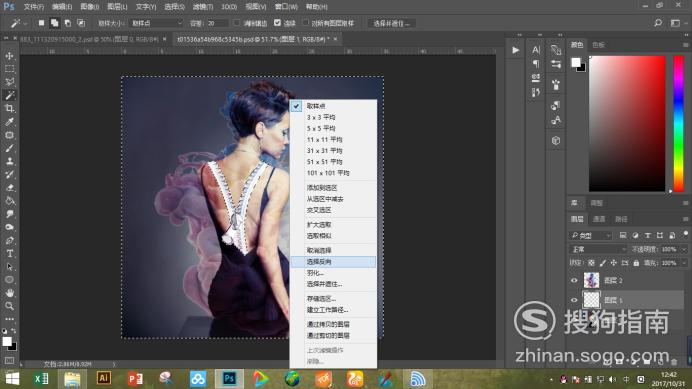Choose 3 x 3 平均 sample option
Image resolution: width=692 pixels, height=389 pixels.
pyautogui.click(x=333, y=117)
